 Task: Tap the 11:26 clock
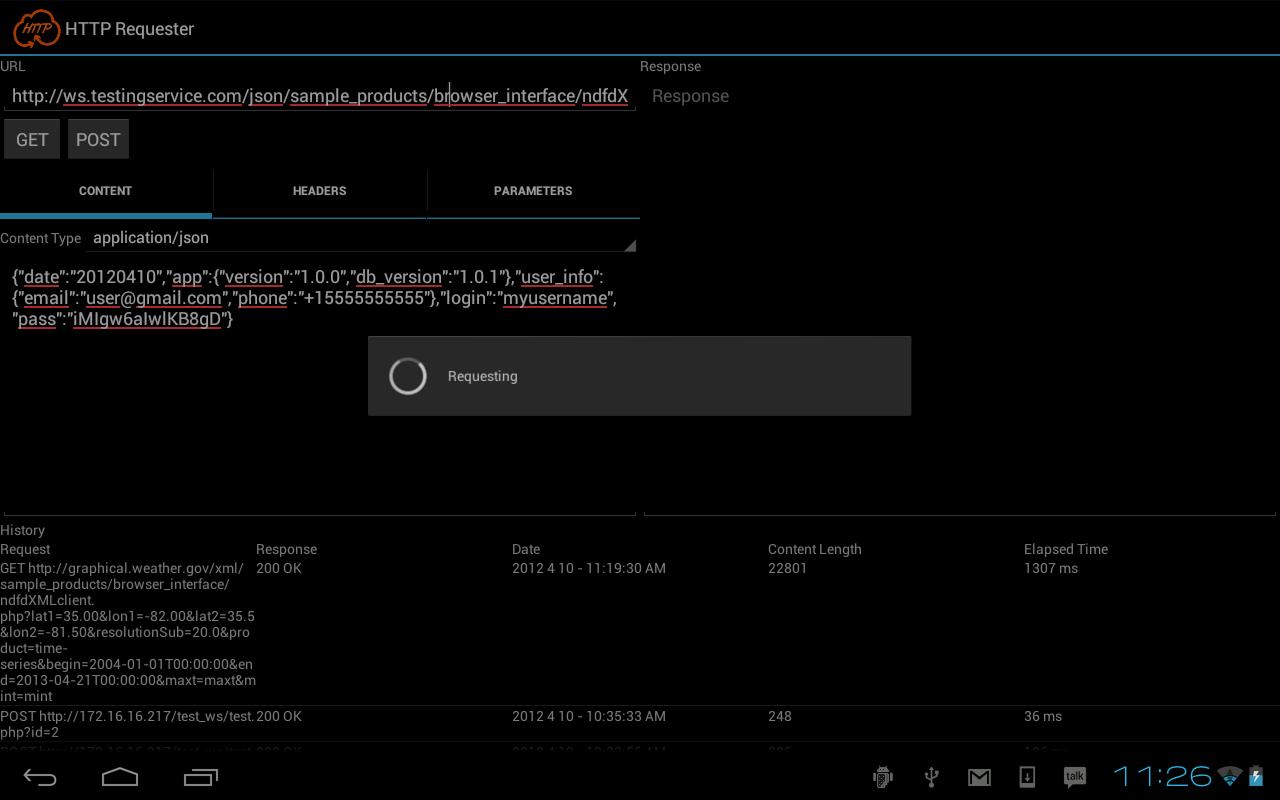(1162, 776)
